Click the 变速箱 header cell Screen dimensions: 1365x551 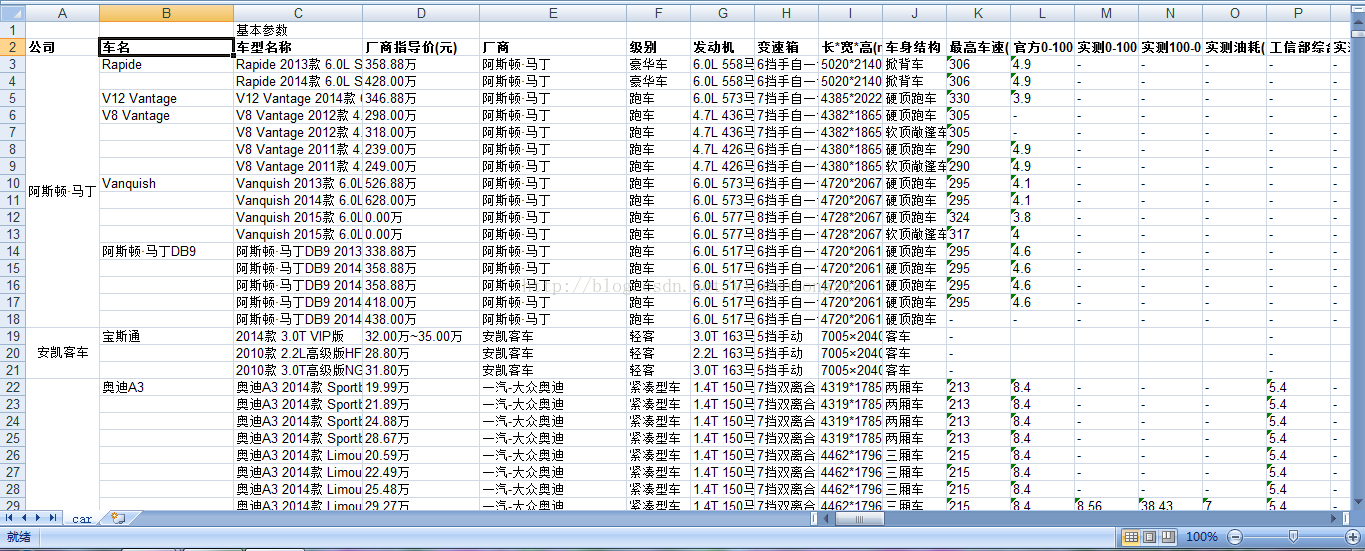coord(786,47)
